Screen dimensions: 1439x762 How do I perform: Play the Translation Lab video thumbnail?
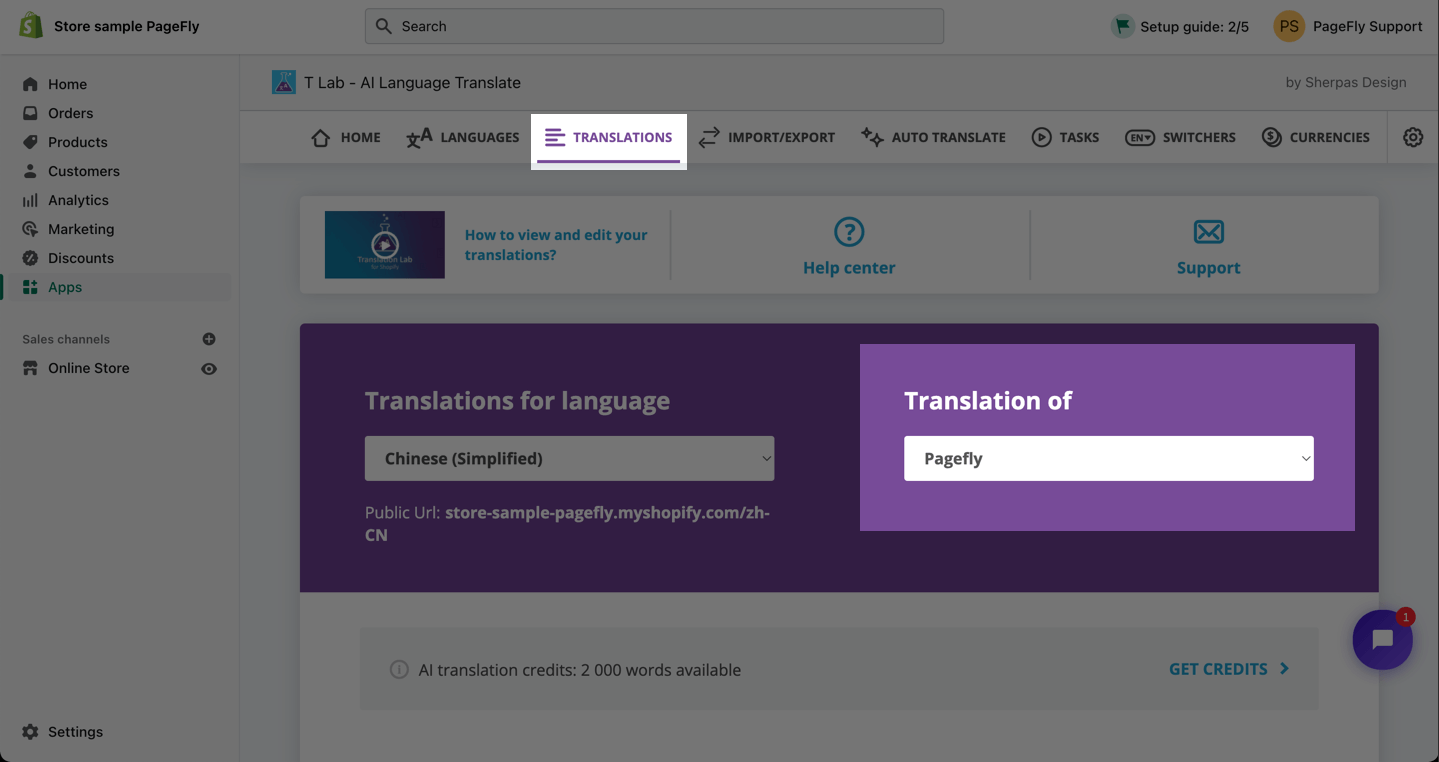(x=385, y=244)
